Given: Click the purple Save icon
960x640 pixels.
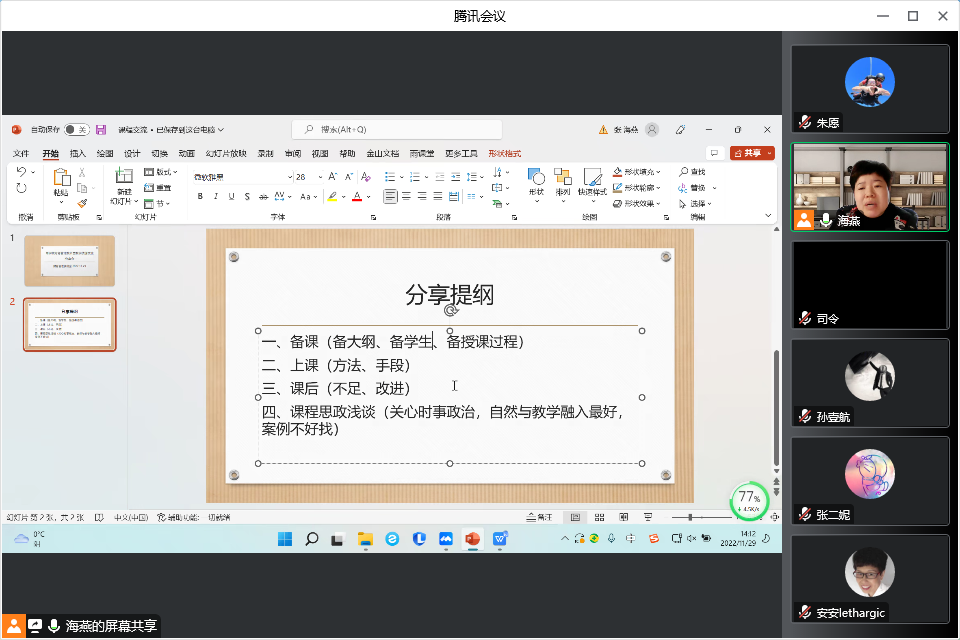Looking at the screenshot, I should click(x=101, y=130).
